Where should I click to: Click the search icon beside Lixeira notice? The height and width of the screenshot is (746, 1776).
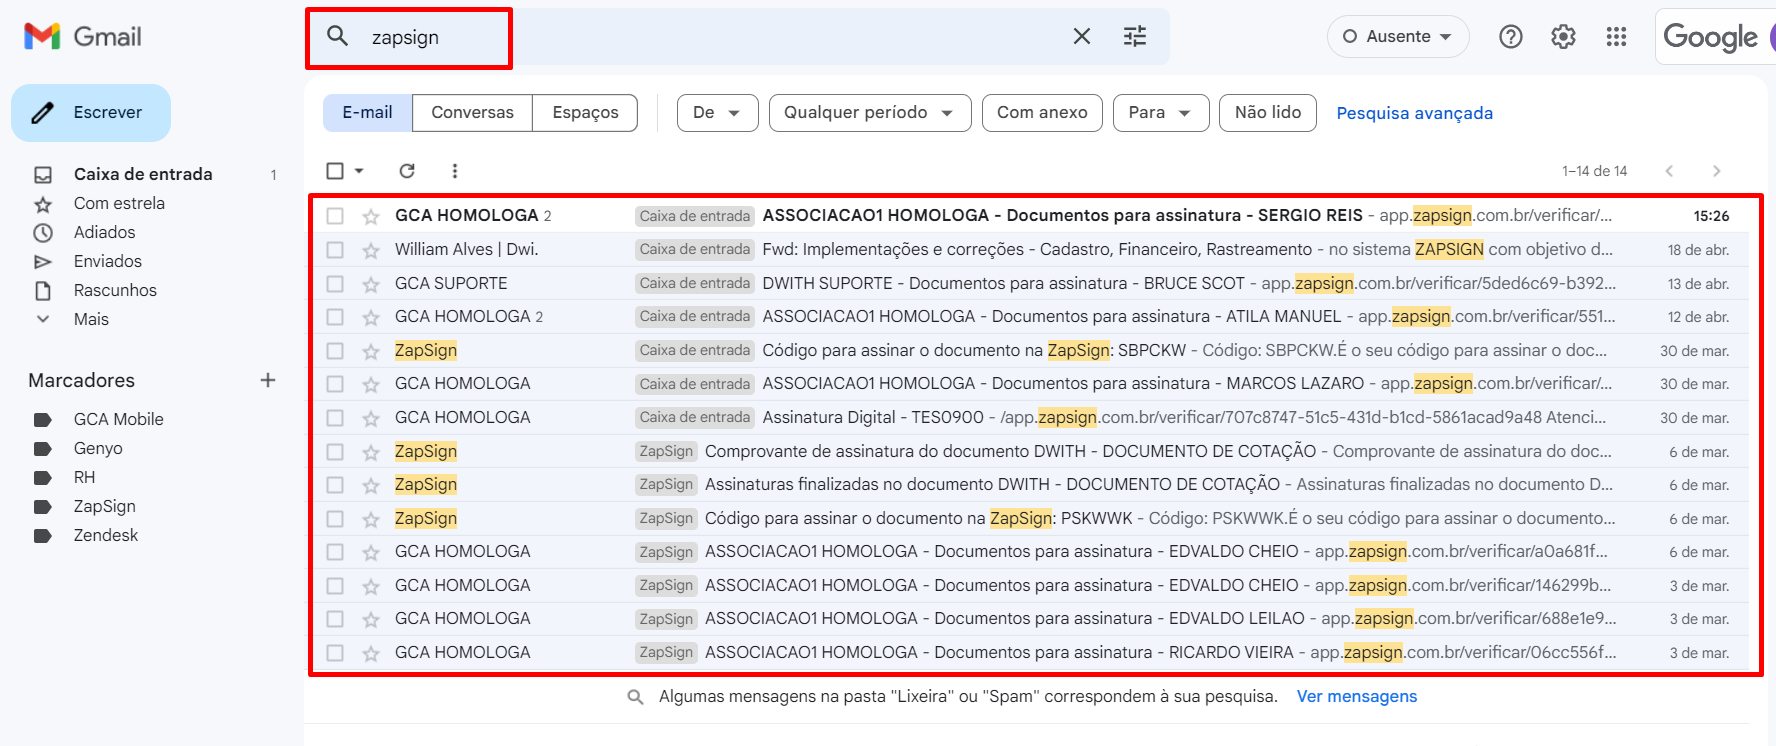pyautogui.click(x=635, y=697)
